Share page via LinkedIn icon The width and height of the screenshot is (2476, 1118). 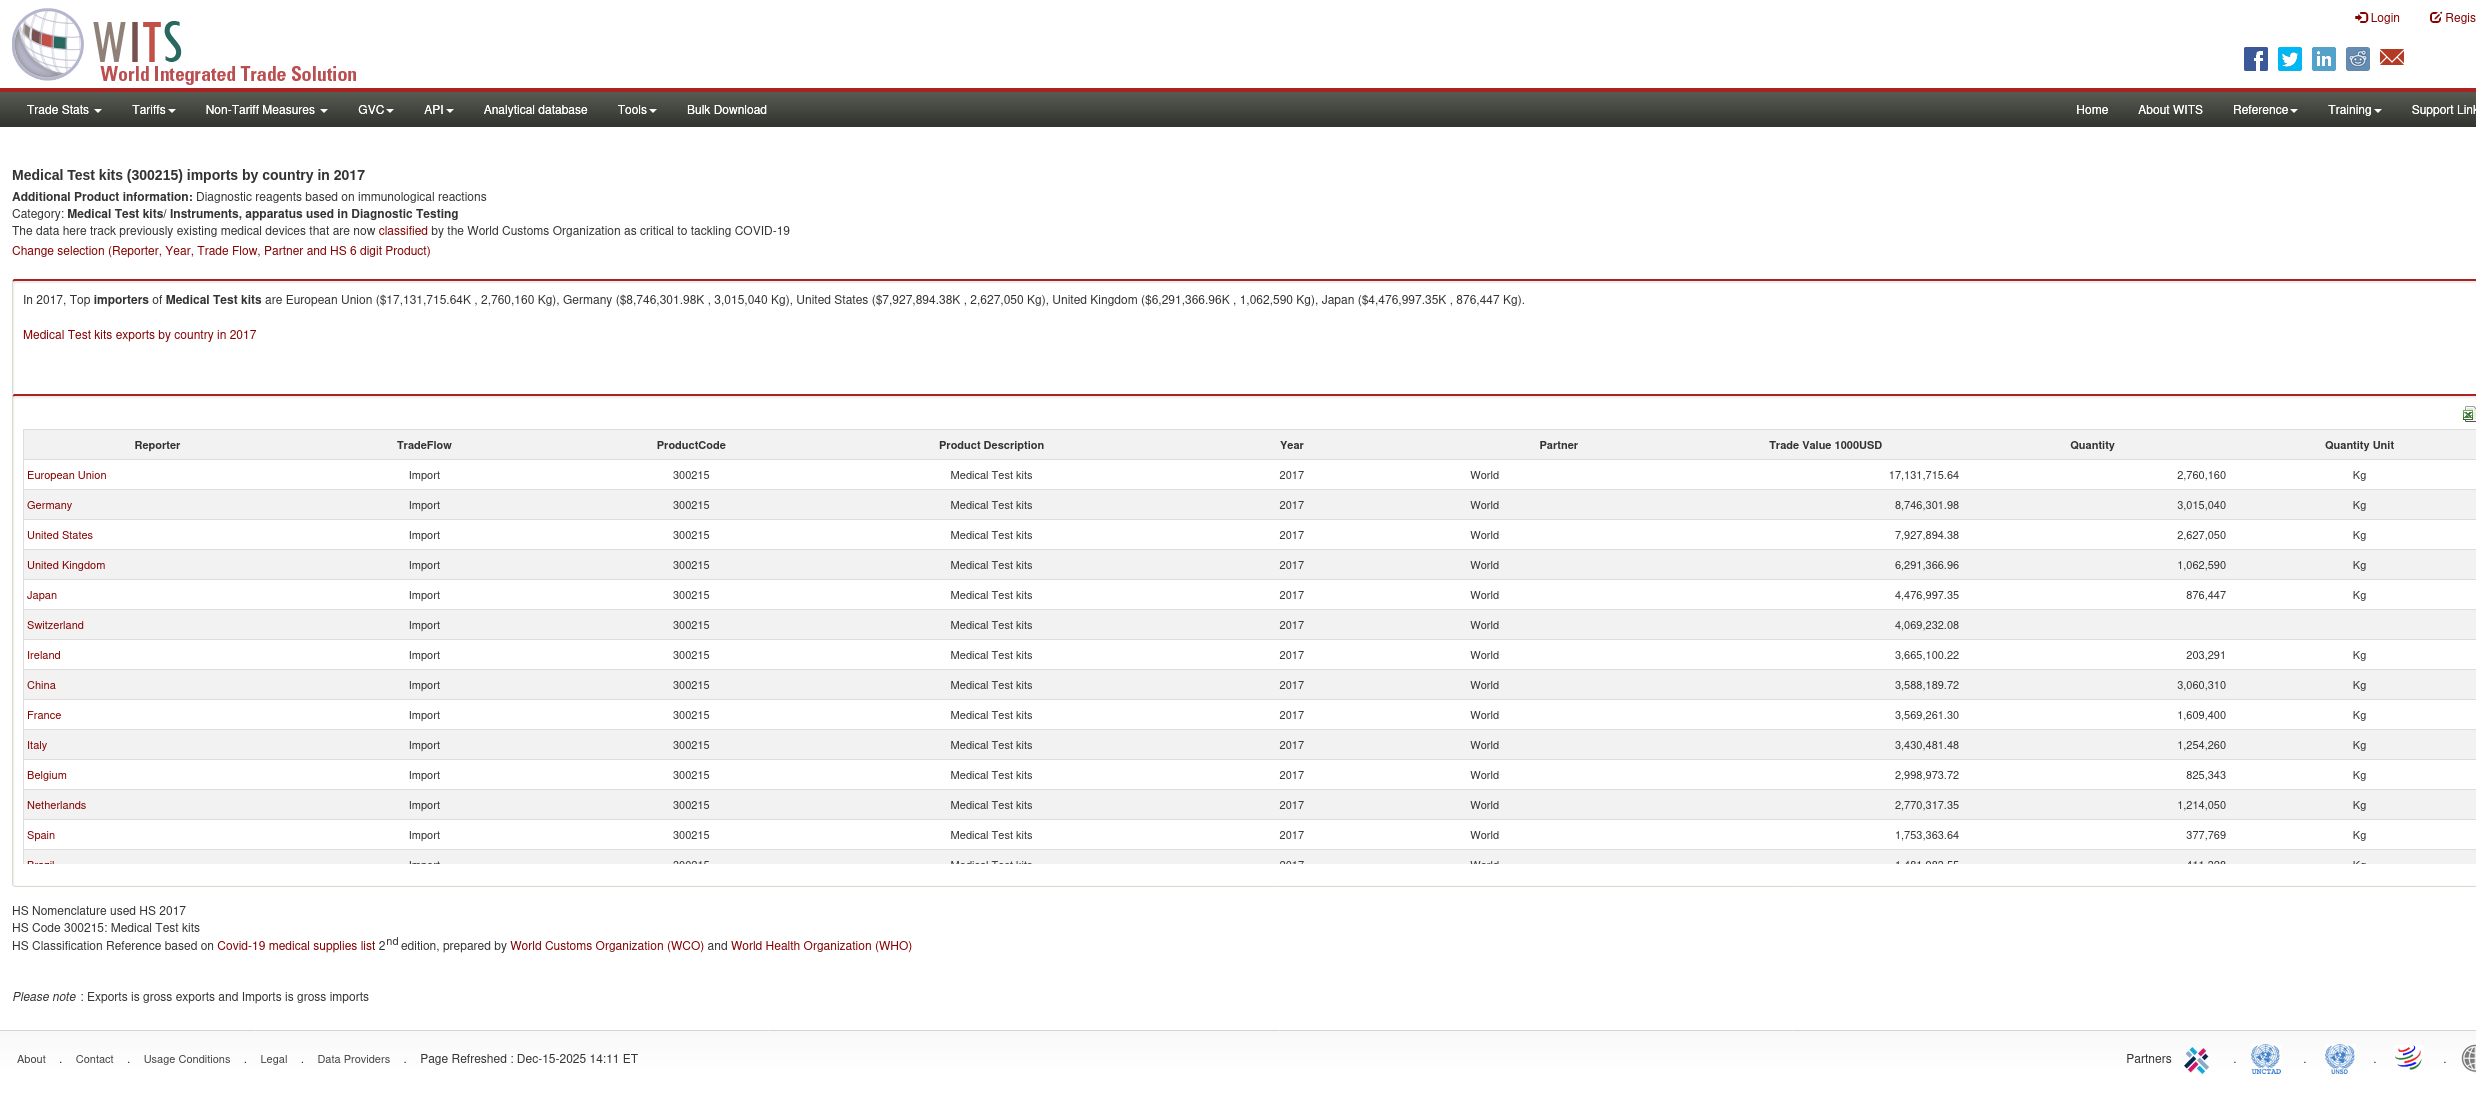pyautogui.click(x=2323, y=59)
